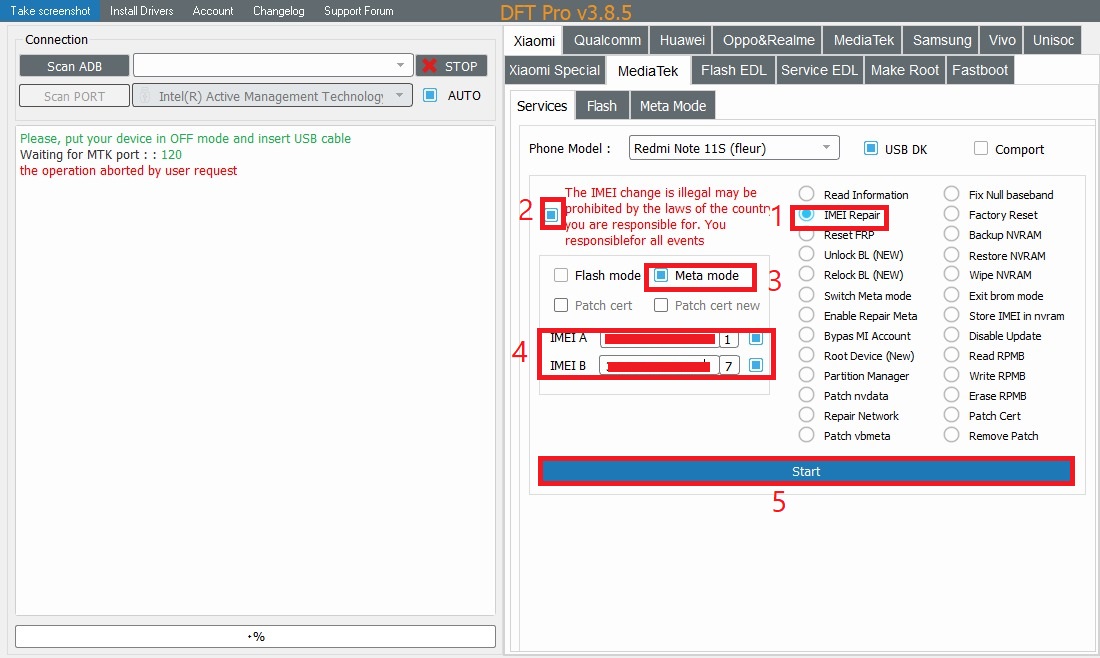
Task: Open the Make Root sub-tab
Action: coord(905,70)
